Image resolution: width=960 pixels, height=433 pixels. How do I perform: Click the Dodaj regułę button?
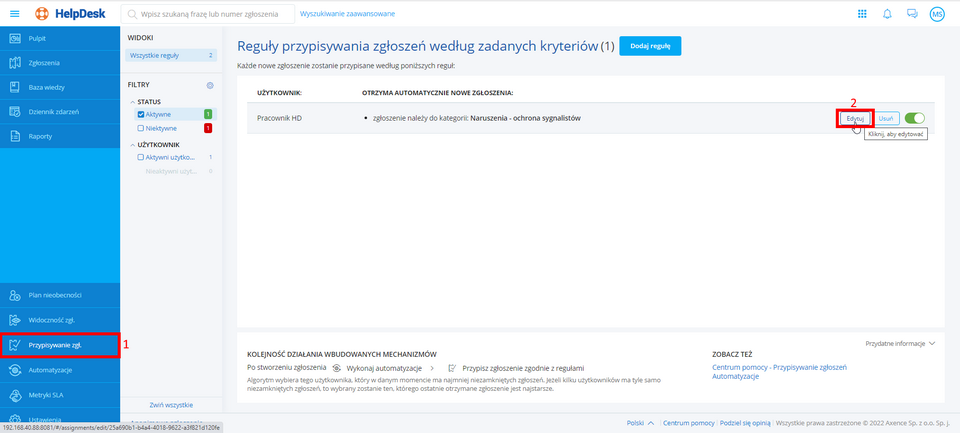tap(650, 46)
